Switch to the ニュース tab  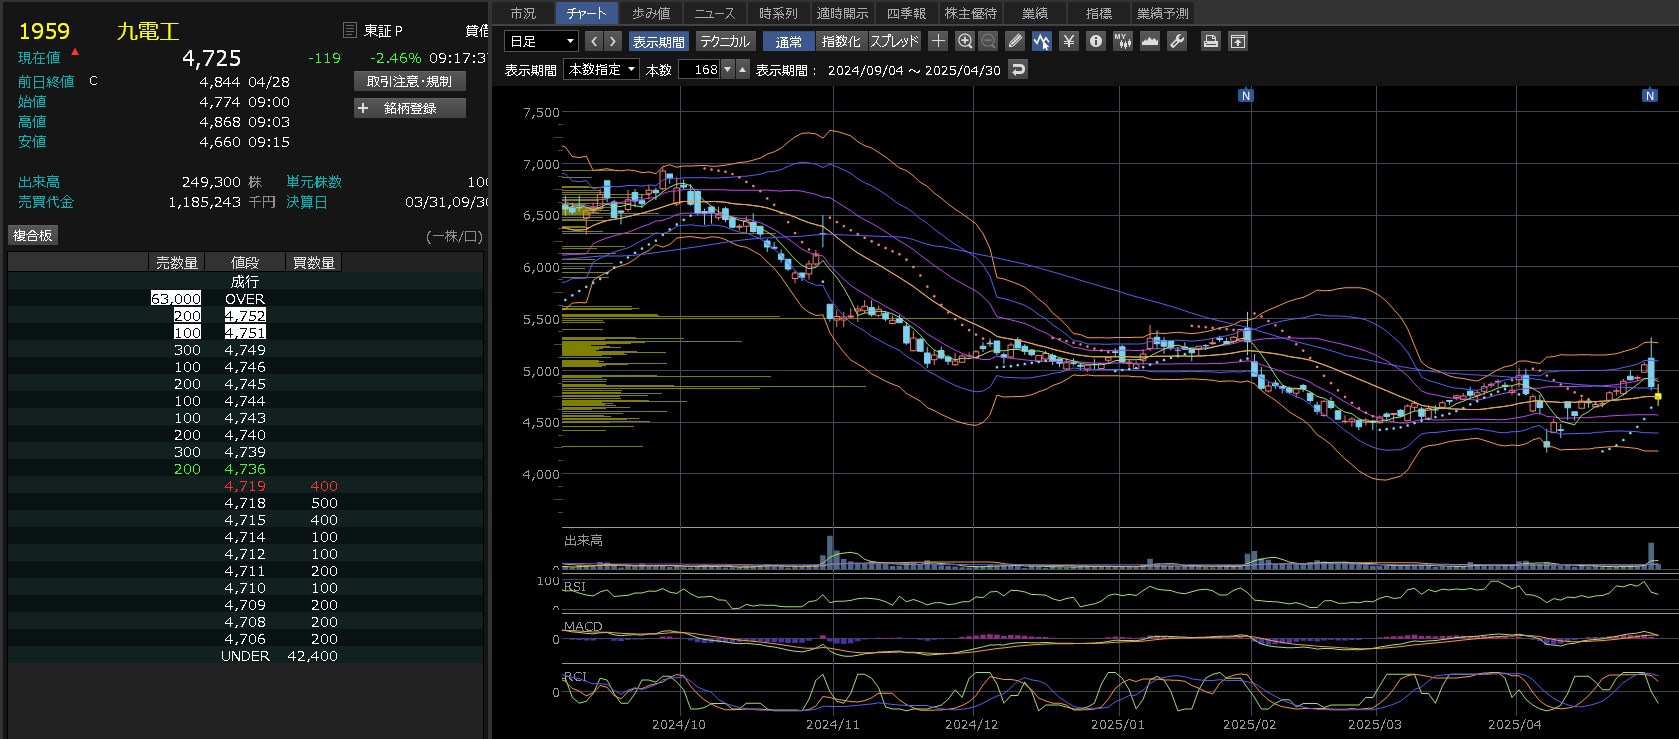tap(714, 13)
